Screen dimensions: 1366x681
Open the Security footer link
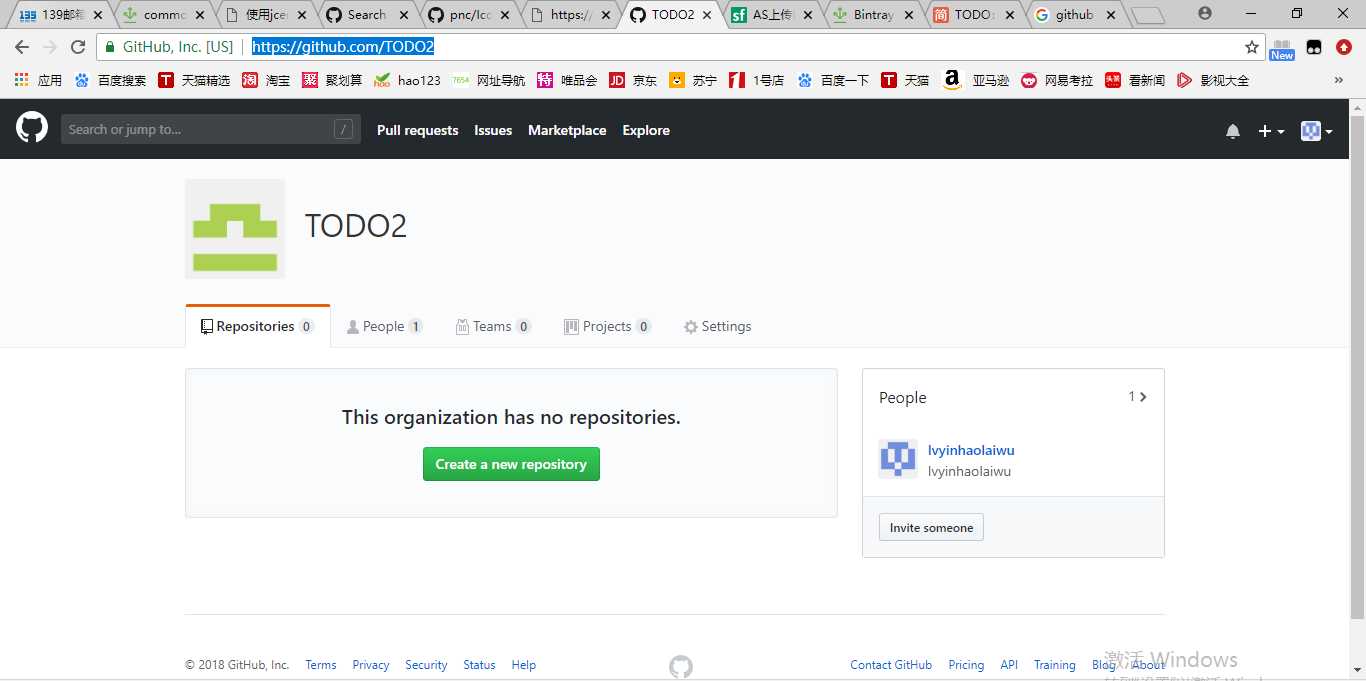tap(426, 665)
